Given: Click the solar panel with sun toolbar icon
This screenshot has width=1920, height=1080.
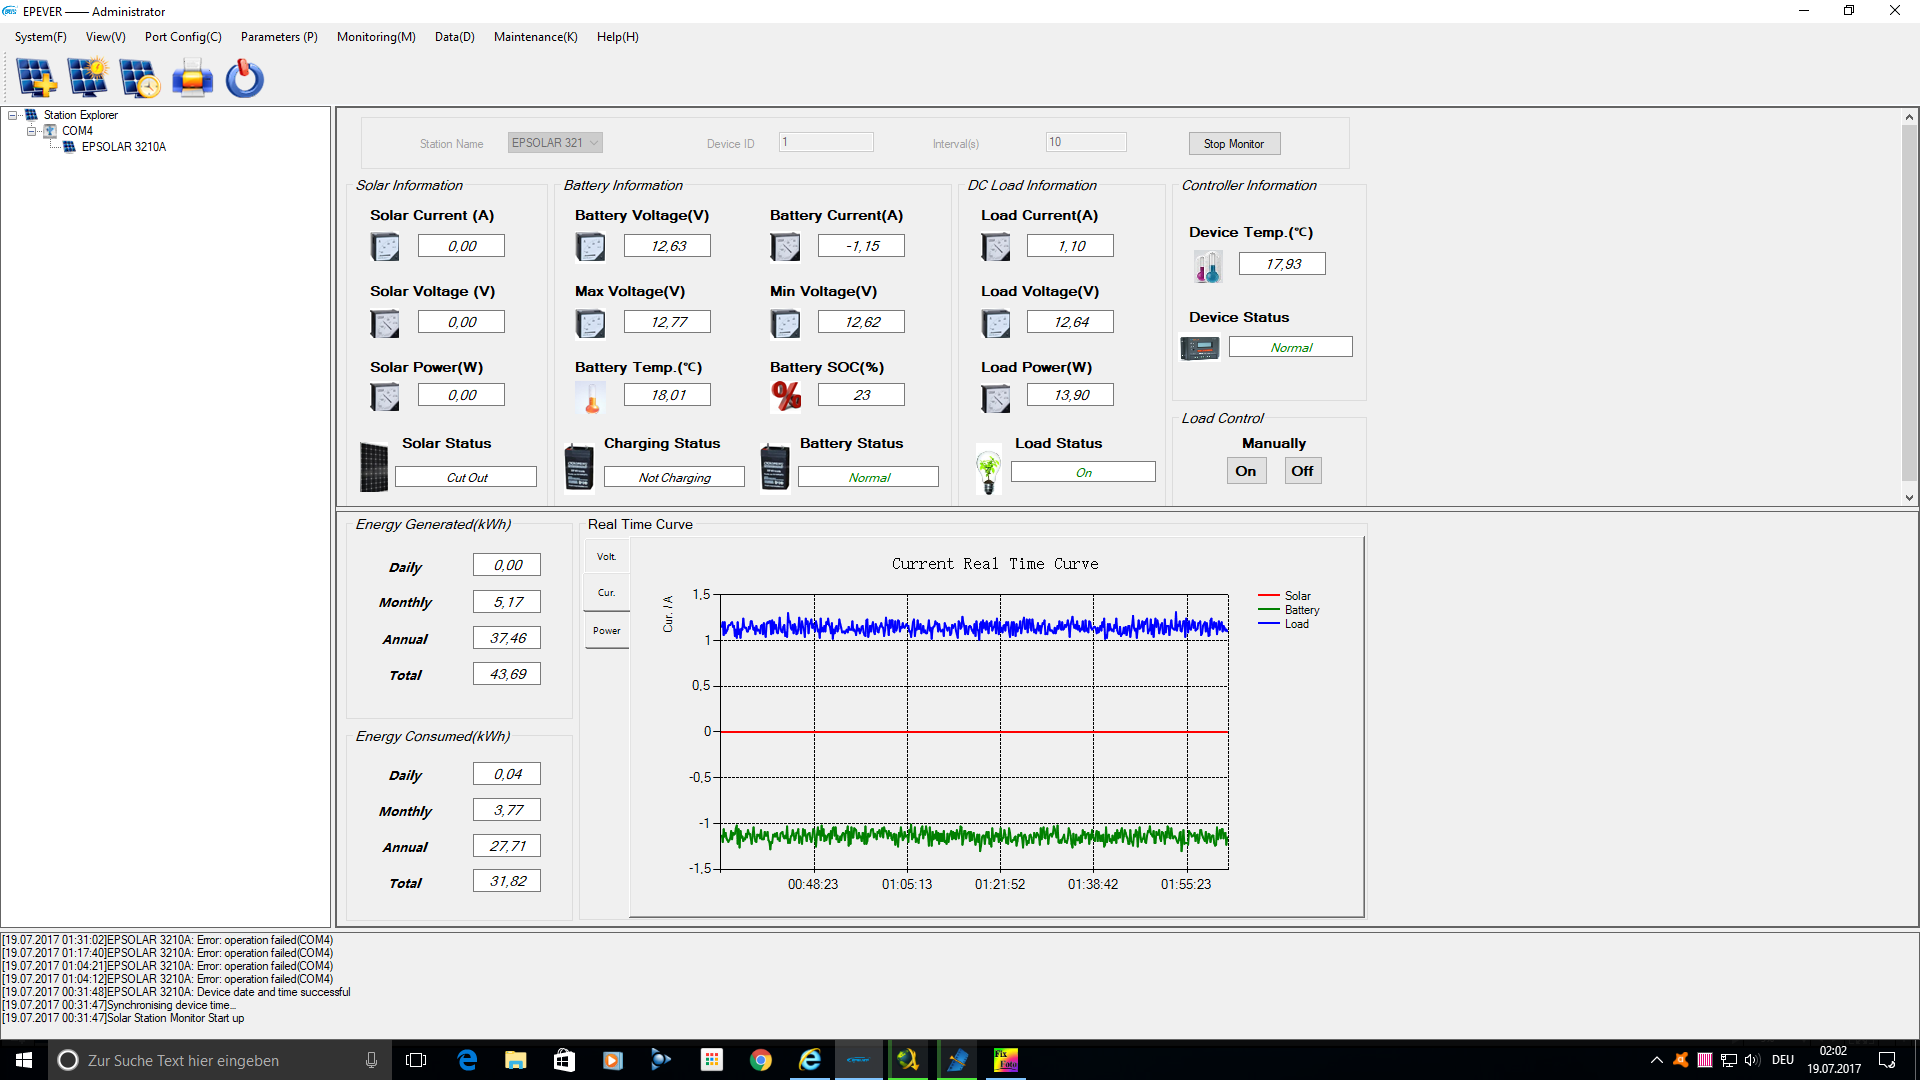Looking at the screenshot, I should [88, 78].
